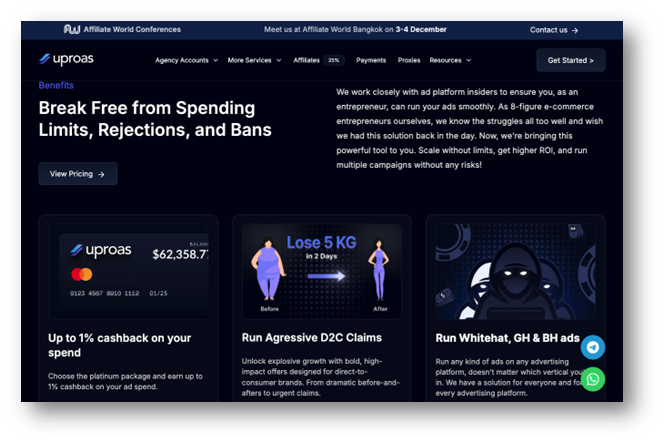
Task: Click the platinum package cashback description
Action: tap(126, 381)
